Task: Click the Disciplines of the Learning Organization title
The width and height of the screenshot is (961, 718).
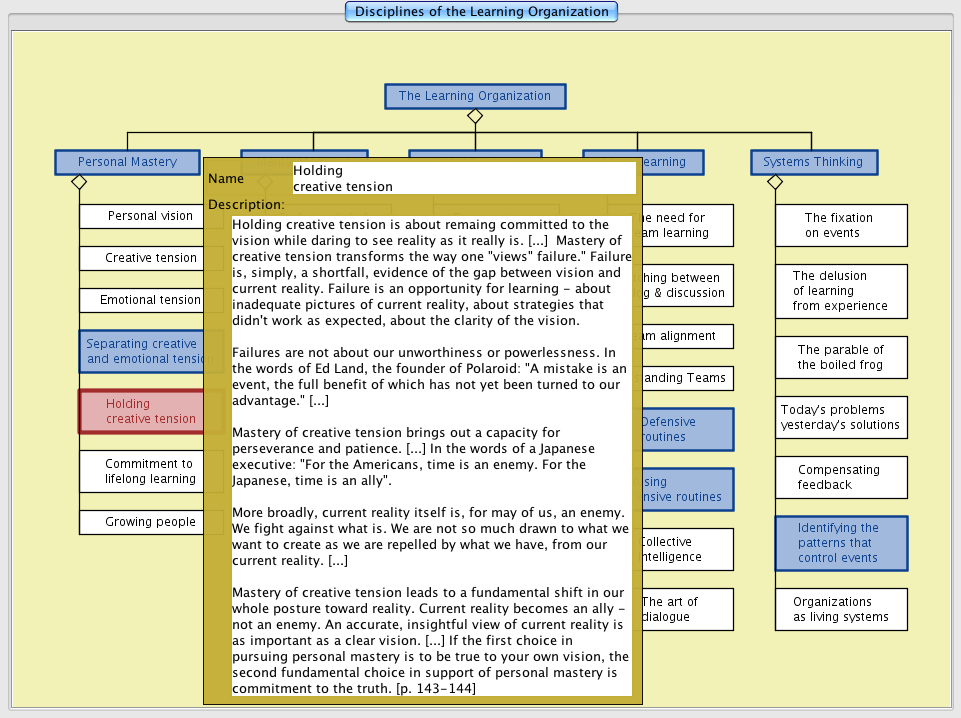Action: (x=481, y=12)
